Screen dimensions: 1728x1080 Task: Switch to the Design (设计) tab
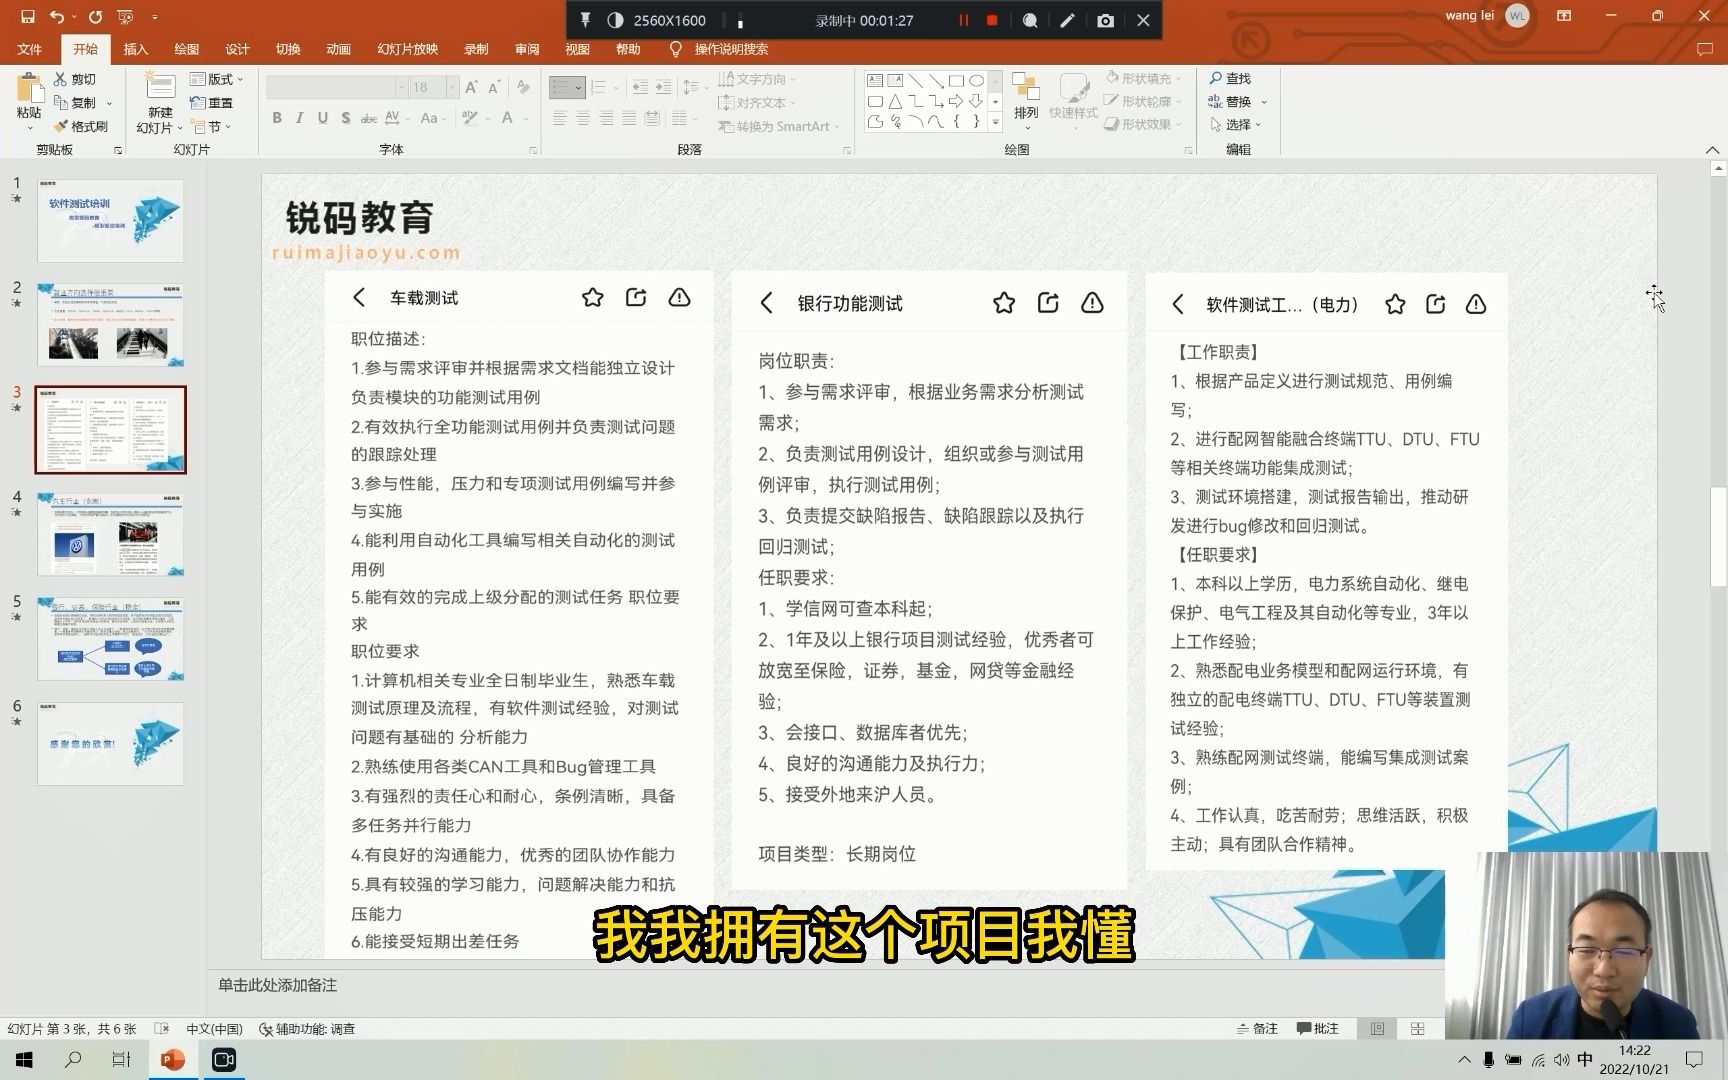pyautogui.click(x=237, y=49)
